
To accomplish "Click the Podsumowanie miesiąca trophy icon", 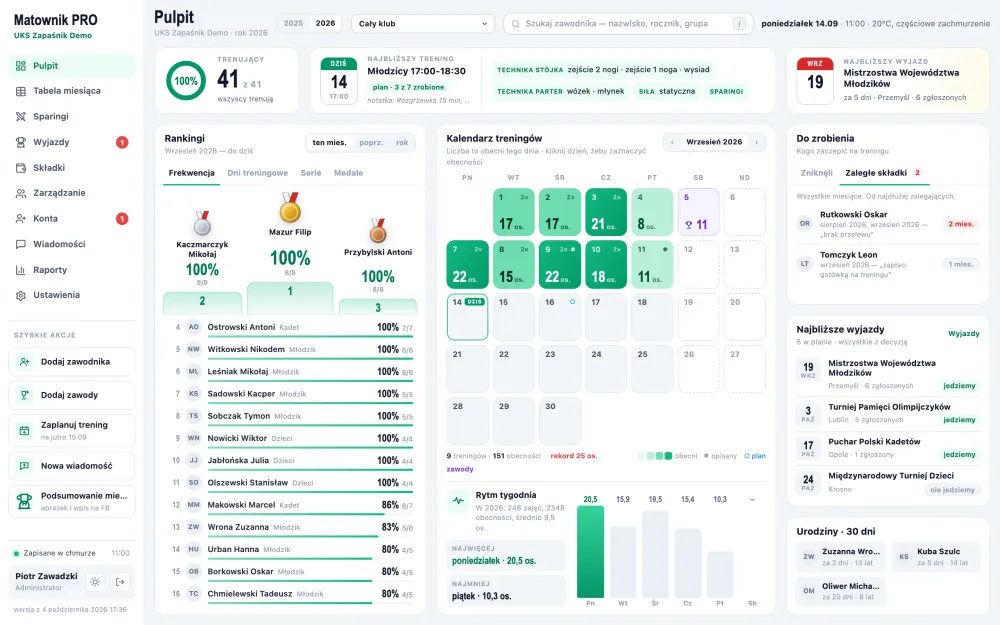I will point(24,501).
